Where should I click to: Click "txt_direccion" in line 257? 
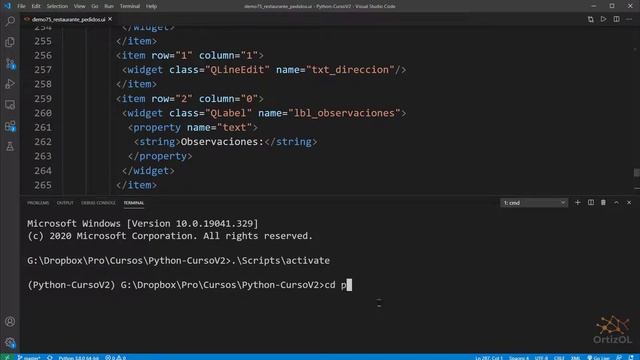point(350,70)
